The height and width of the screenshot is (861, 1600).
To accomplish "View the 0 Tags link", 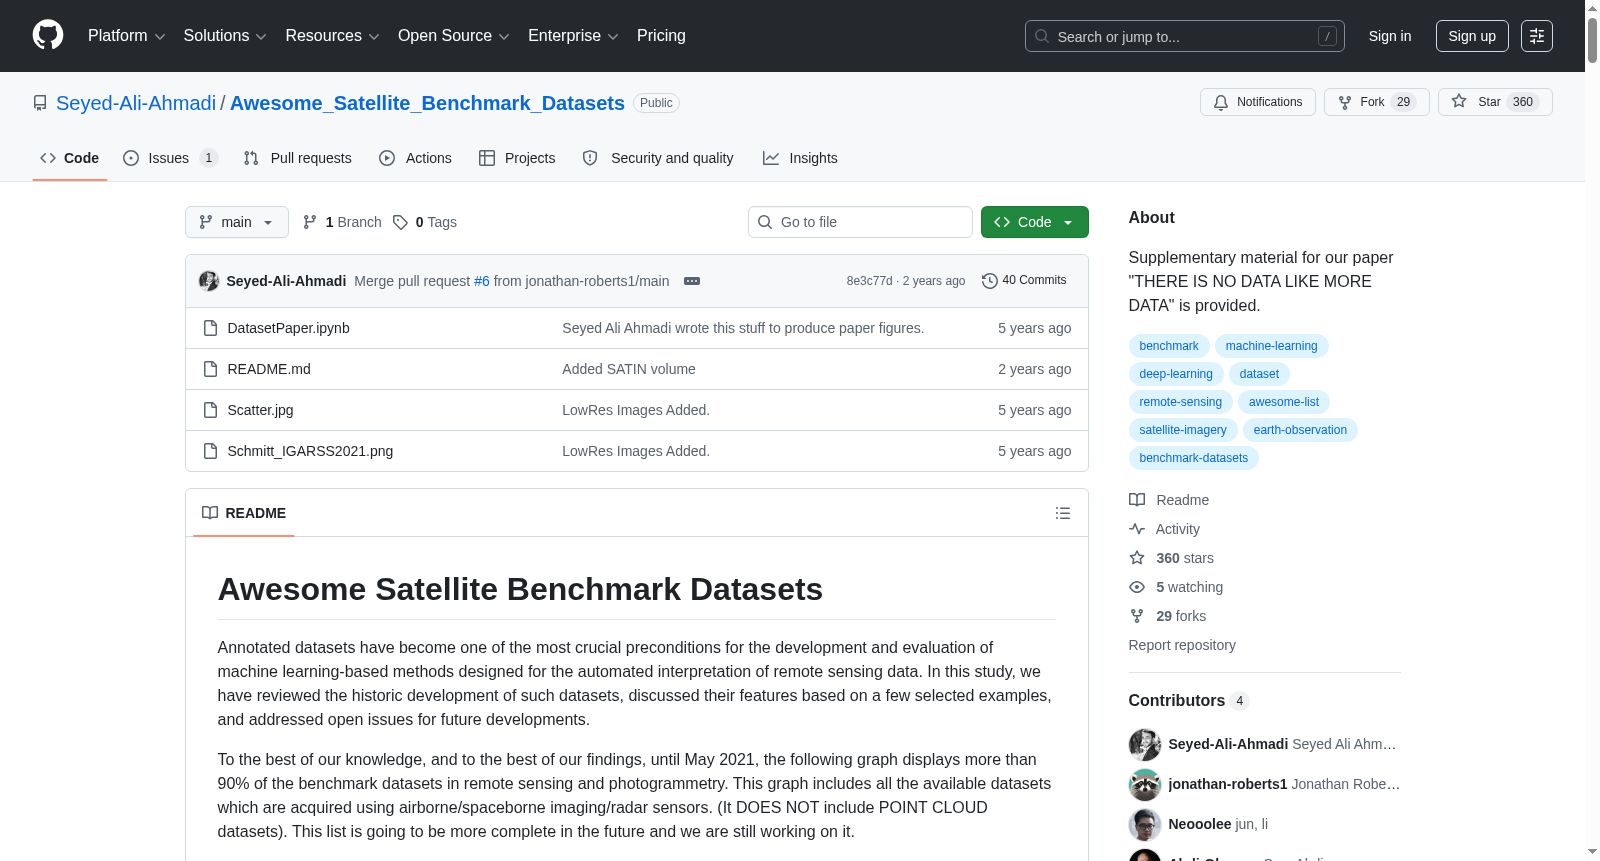I will tap(425, 222).
